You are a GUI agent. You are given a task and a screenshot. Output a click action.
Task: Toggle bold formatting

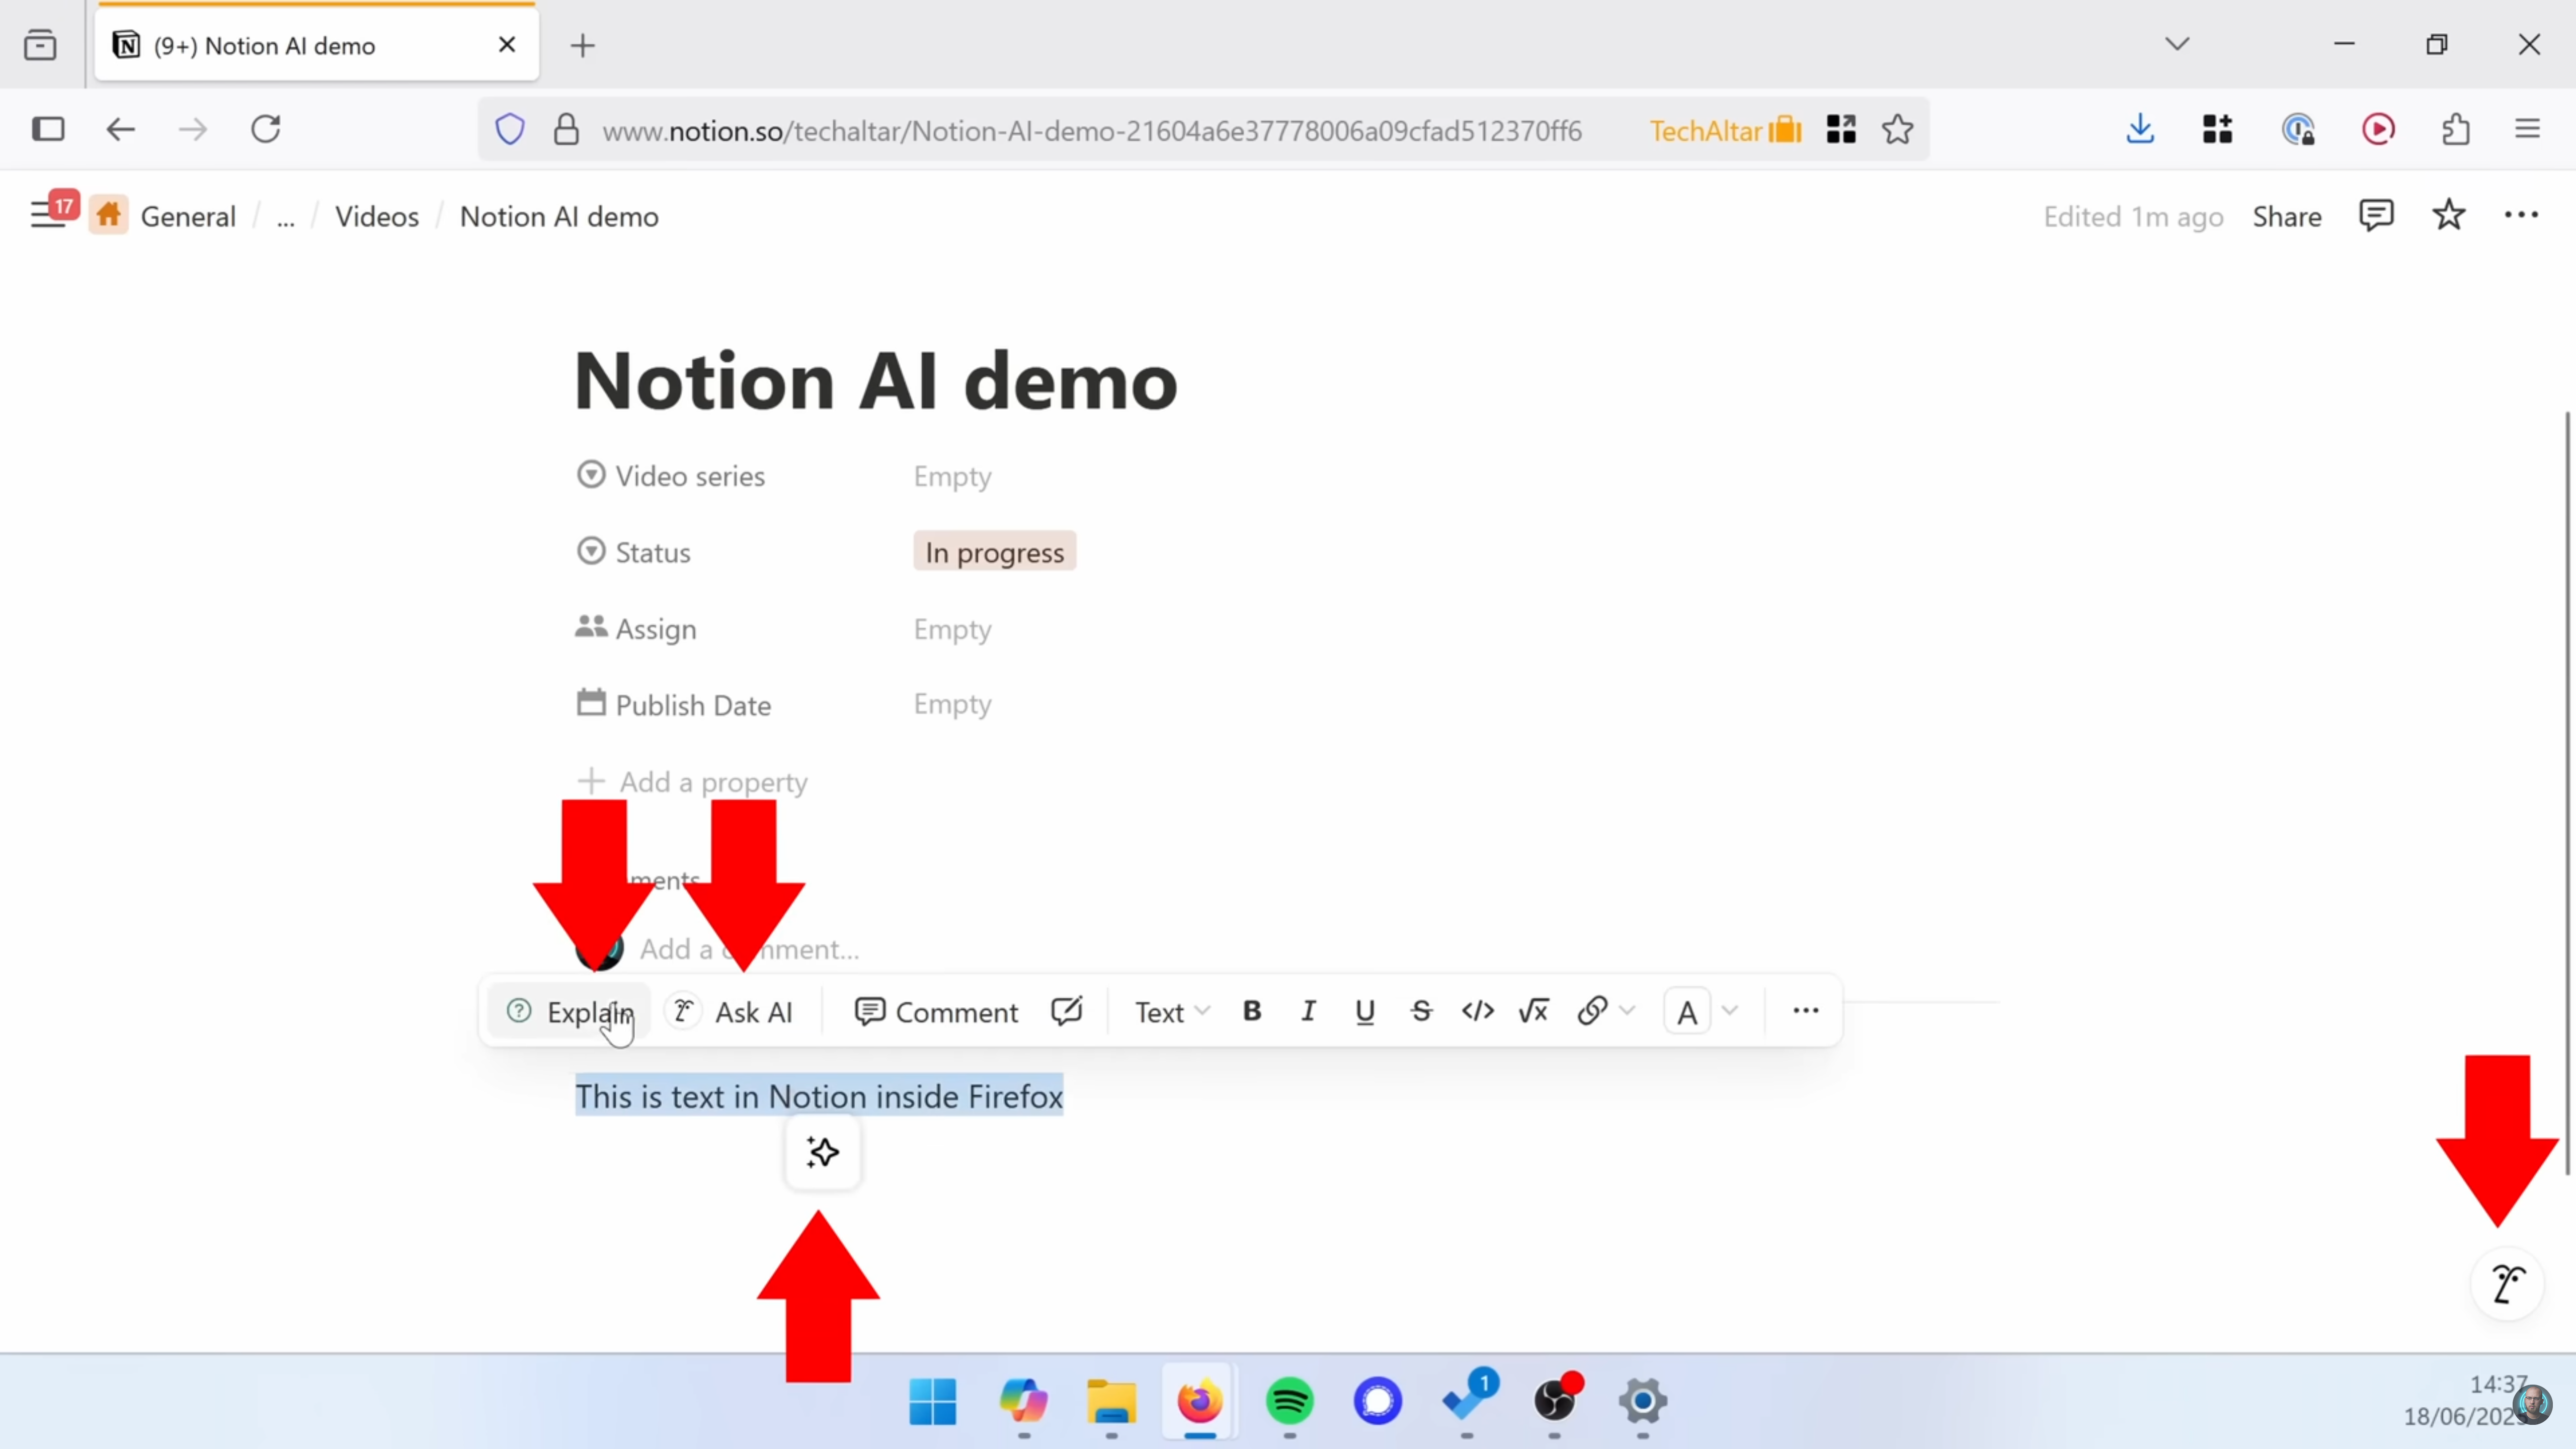coord(1251,1011)
